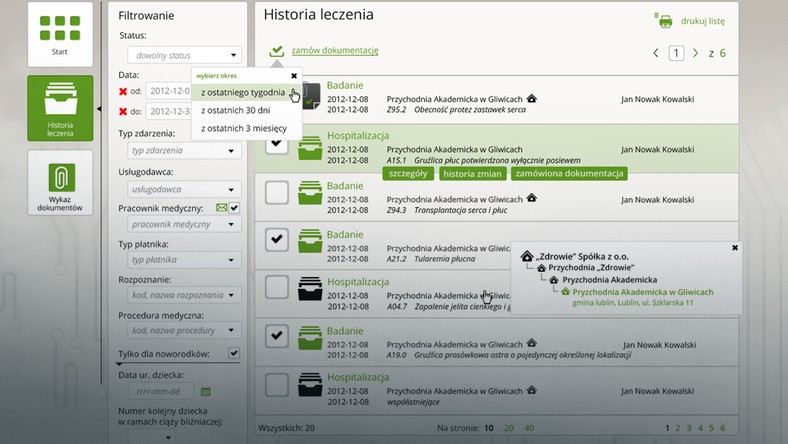Check the Z94.3 Badanie row checkbox
788x444 pixels.
277,193
